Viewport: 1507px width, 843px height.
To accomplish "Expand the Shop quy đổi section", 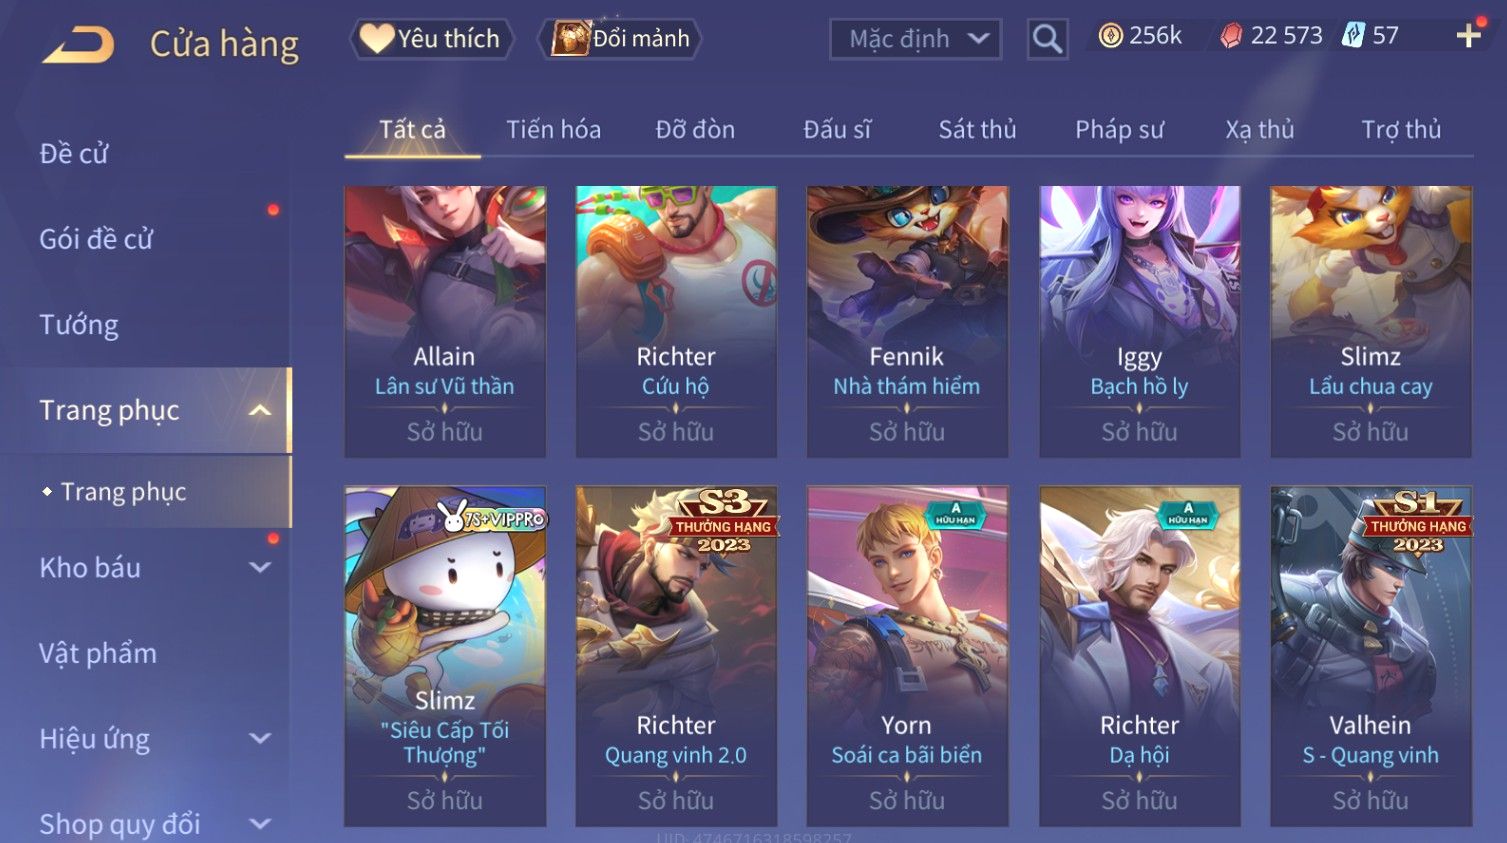I will 259,824.
